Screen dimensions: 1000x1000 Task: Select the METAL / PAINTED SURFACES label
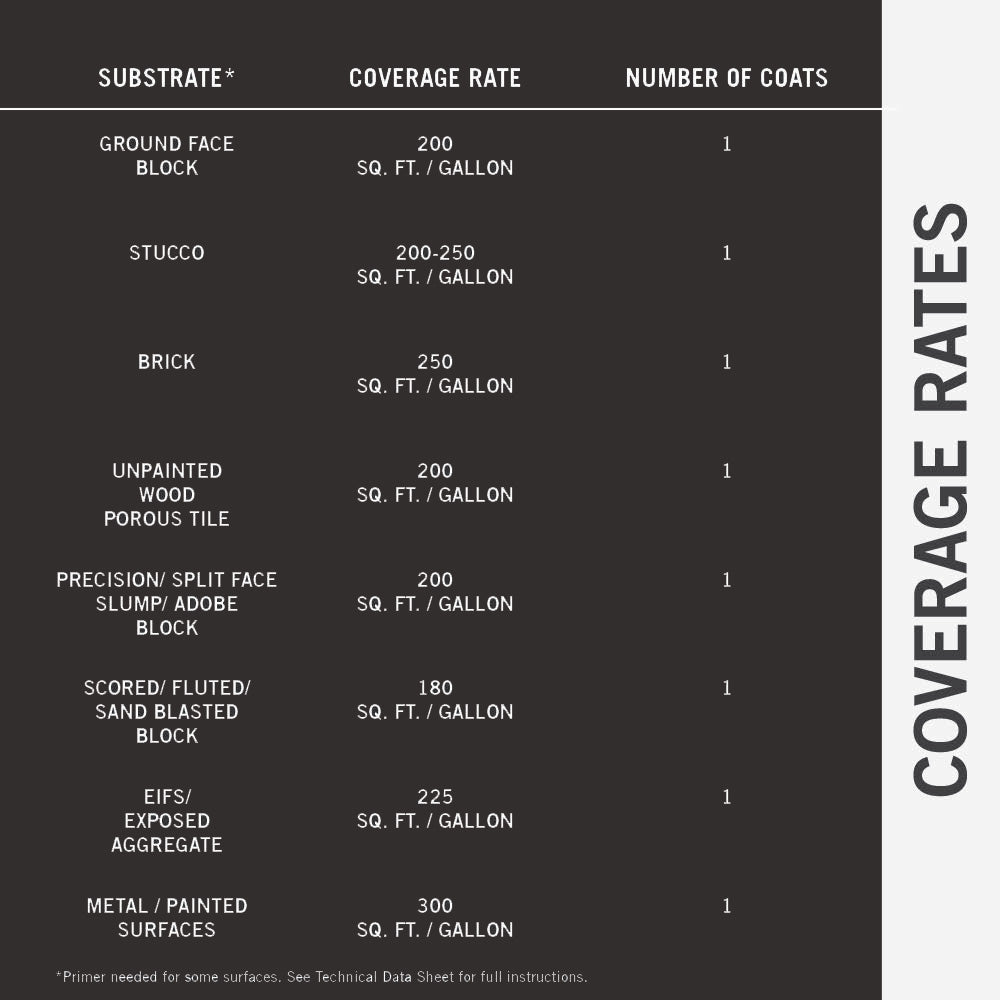[x=166, y=918]
